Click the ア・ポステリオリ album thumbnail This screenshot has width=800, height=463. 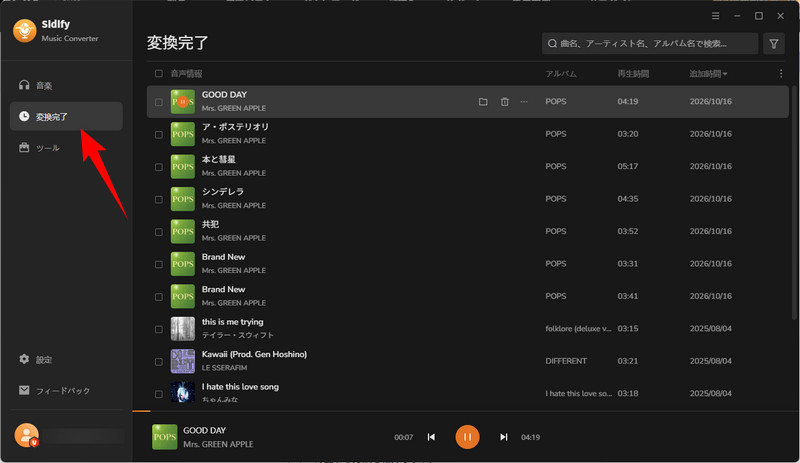(183, 134)
